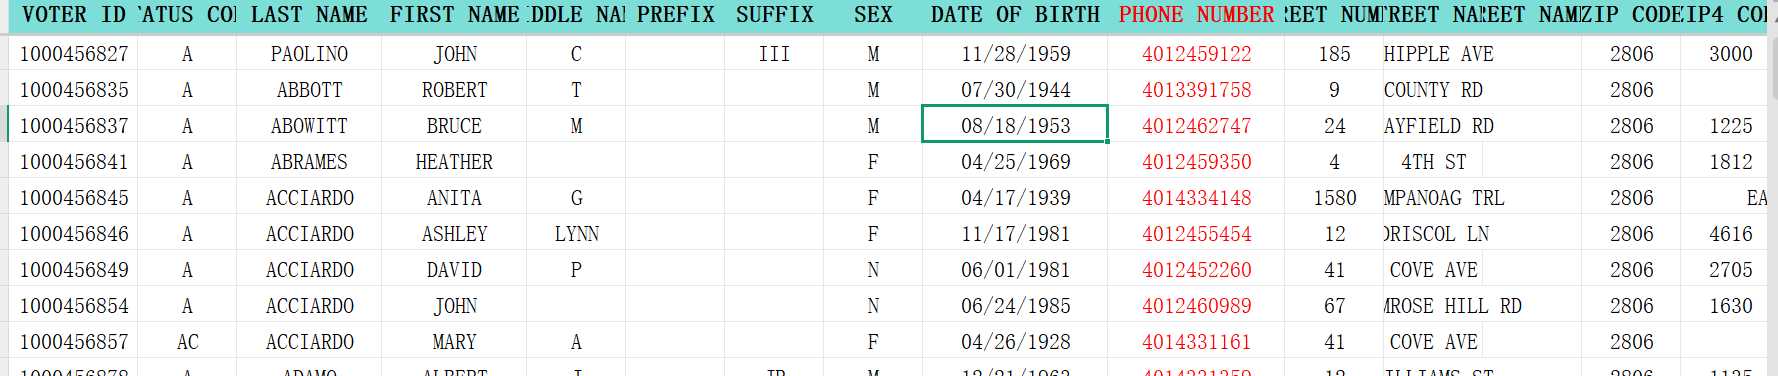Click street number cell 1580
Screen dimensions: 1778x376
(1334, 198)
